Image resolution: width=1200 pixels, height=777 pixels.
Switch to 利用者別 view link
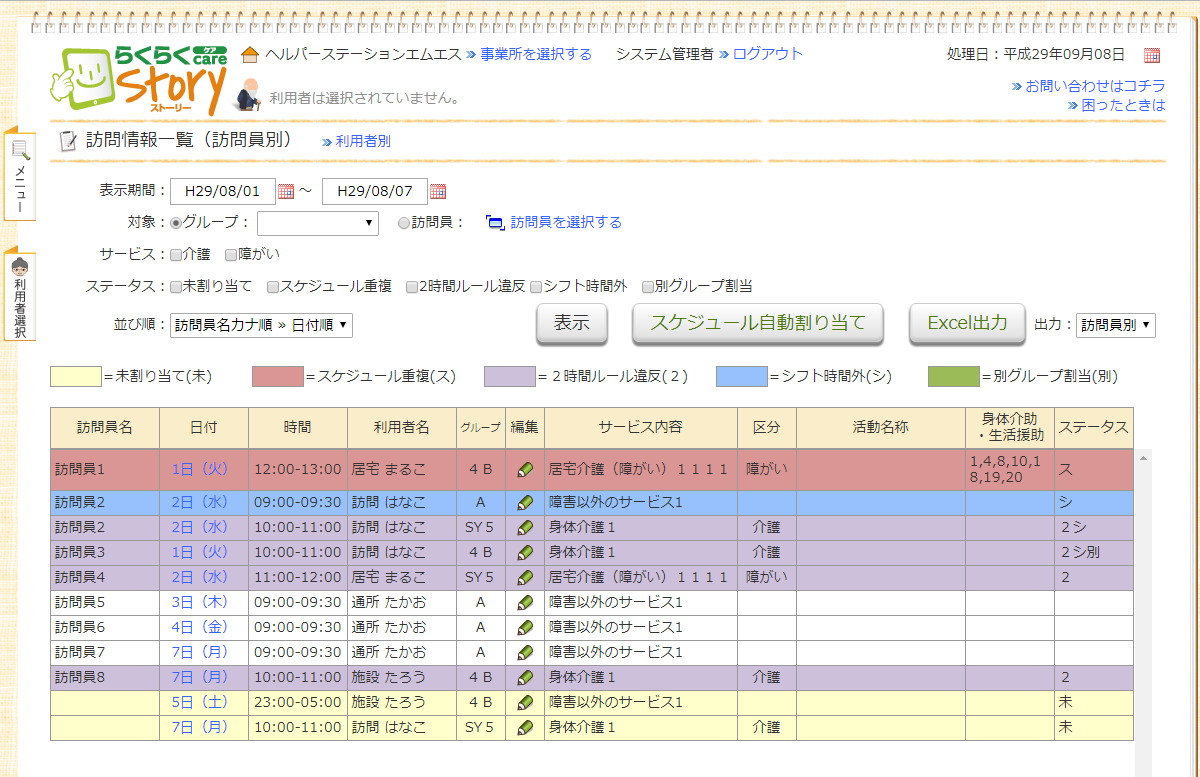pyautogui.click(x=363, y=142)
